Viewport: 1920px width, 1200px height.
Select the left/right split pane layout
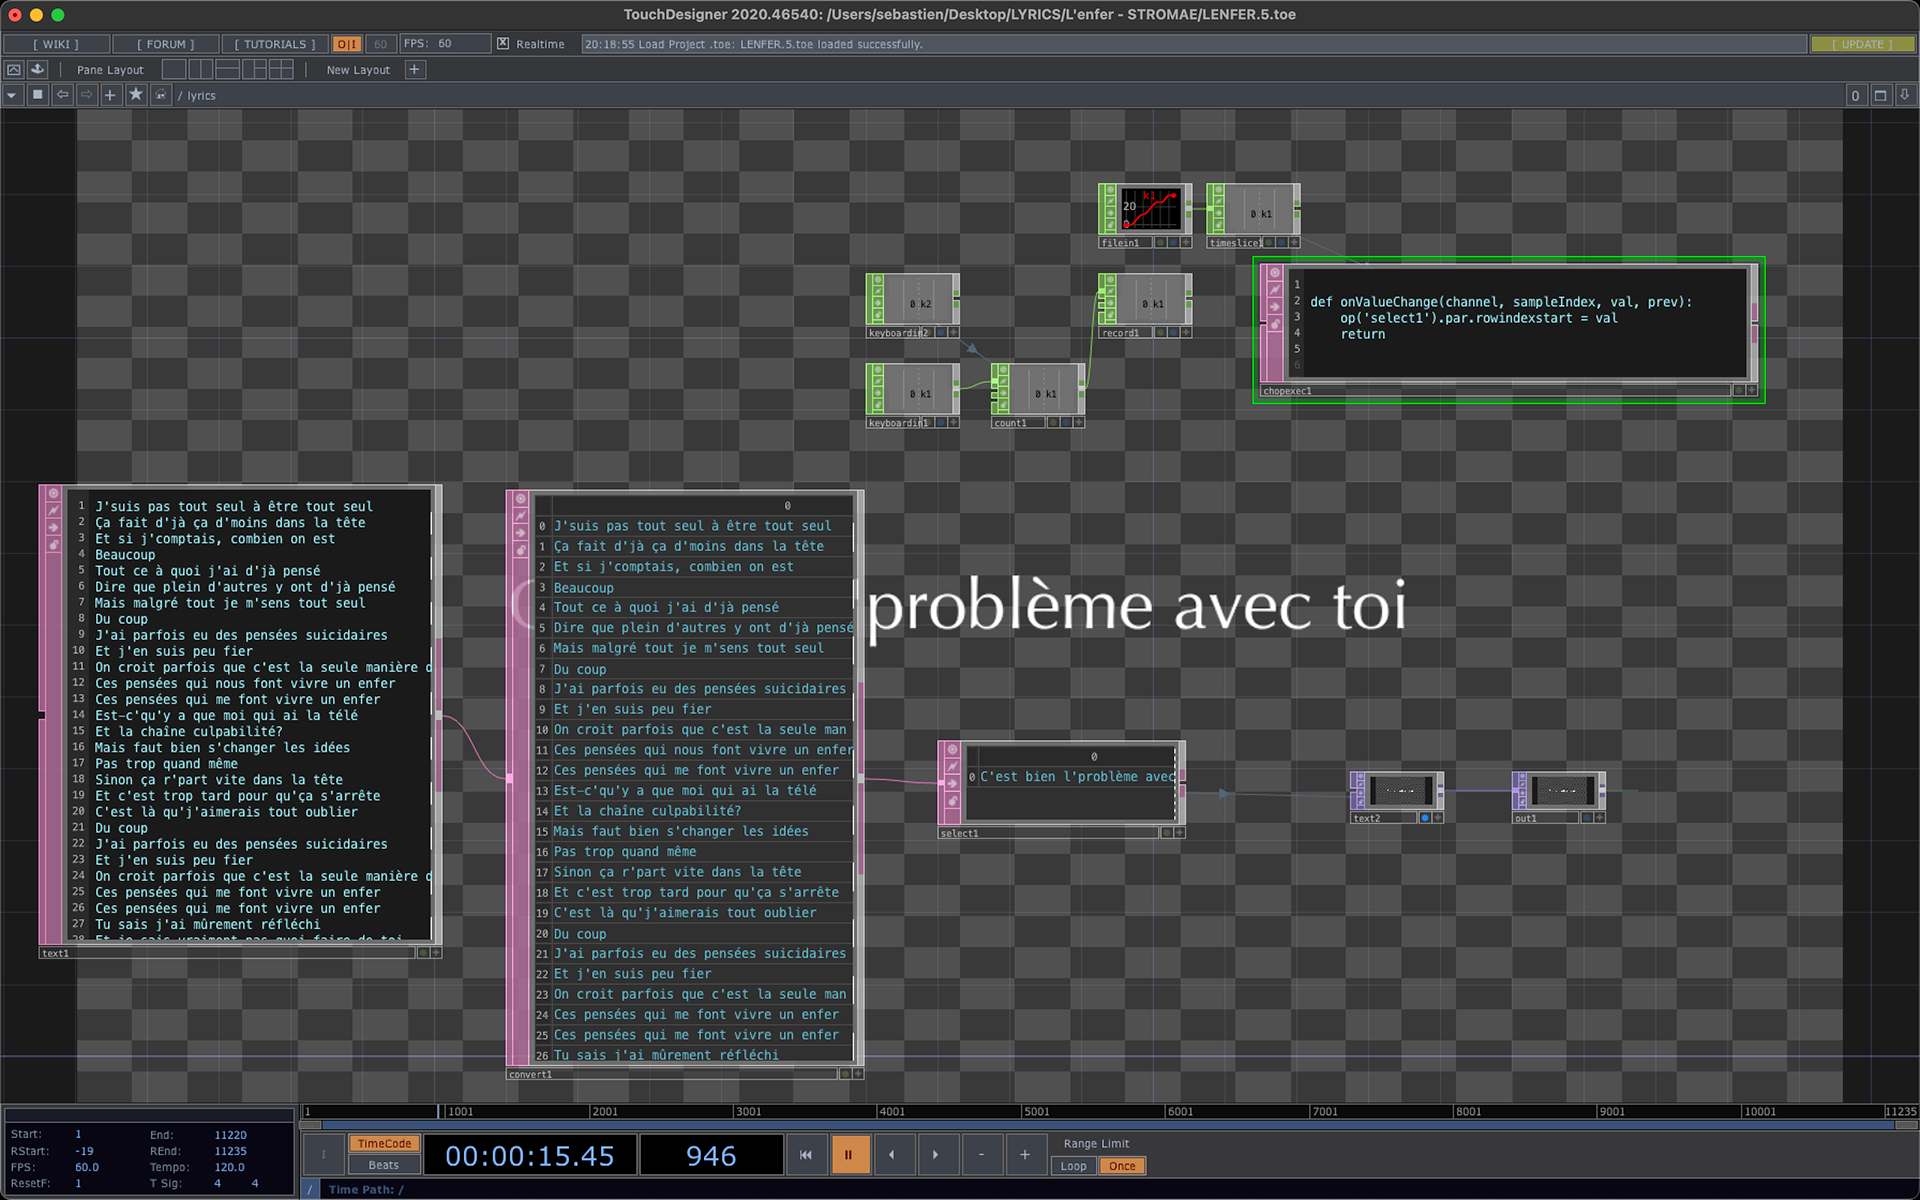point(200,69)
